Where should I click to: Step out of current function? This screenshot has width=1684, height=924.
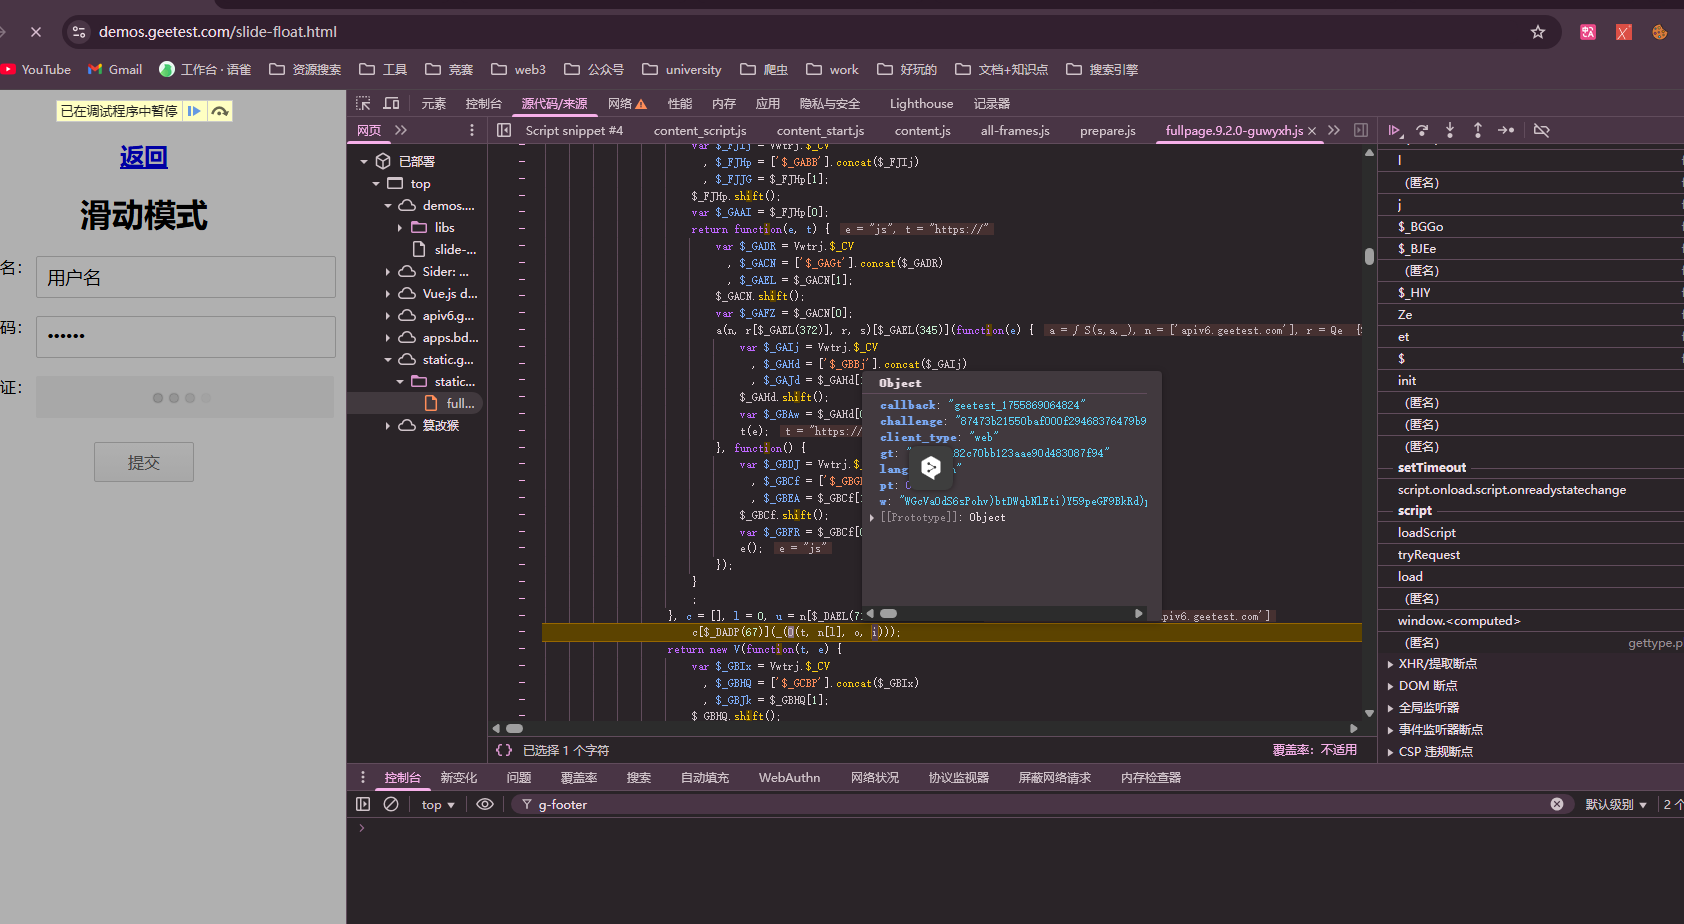click(1478, 130)
